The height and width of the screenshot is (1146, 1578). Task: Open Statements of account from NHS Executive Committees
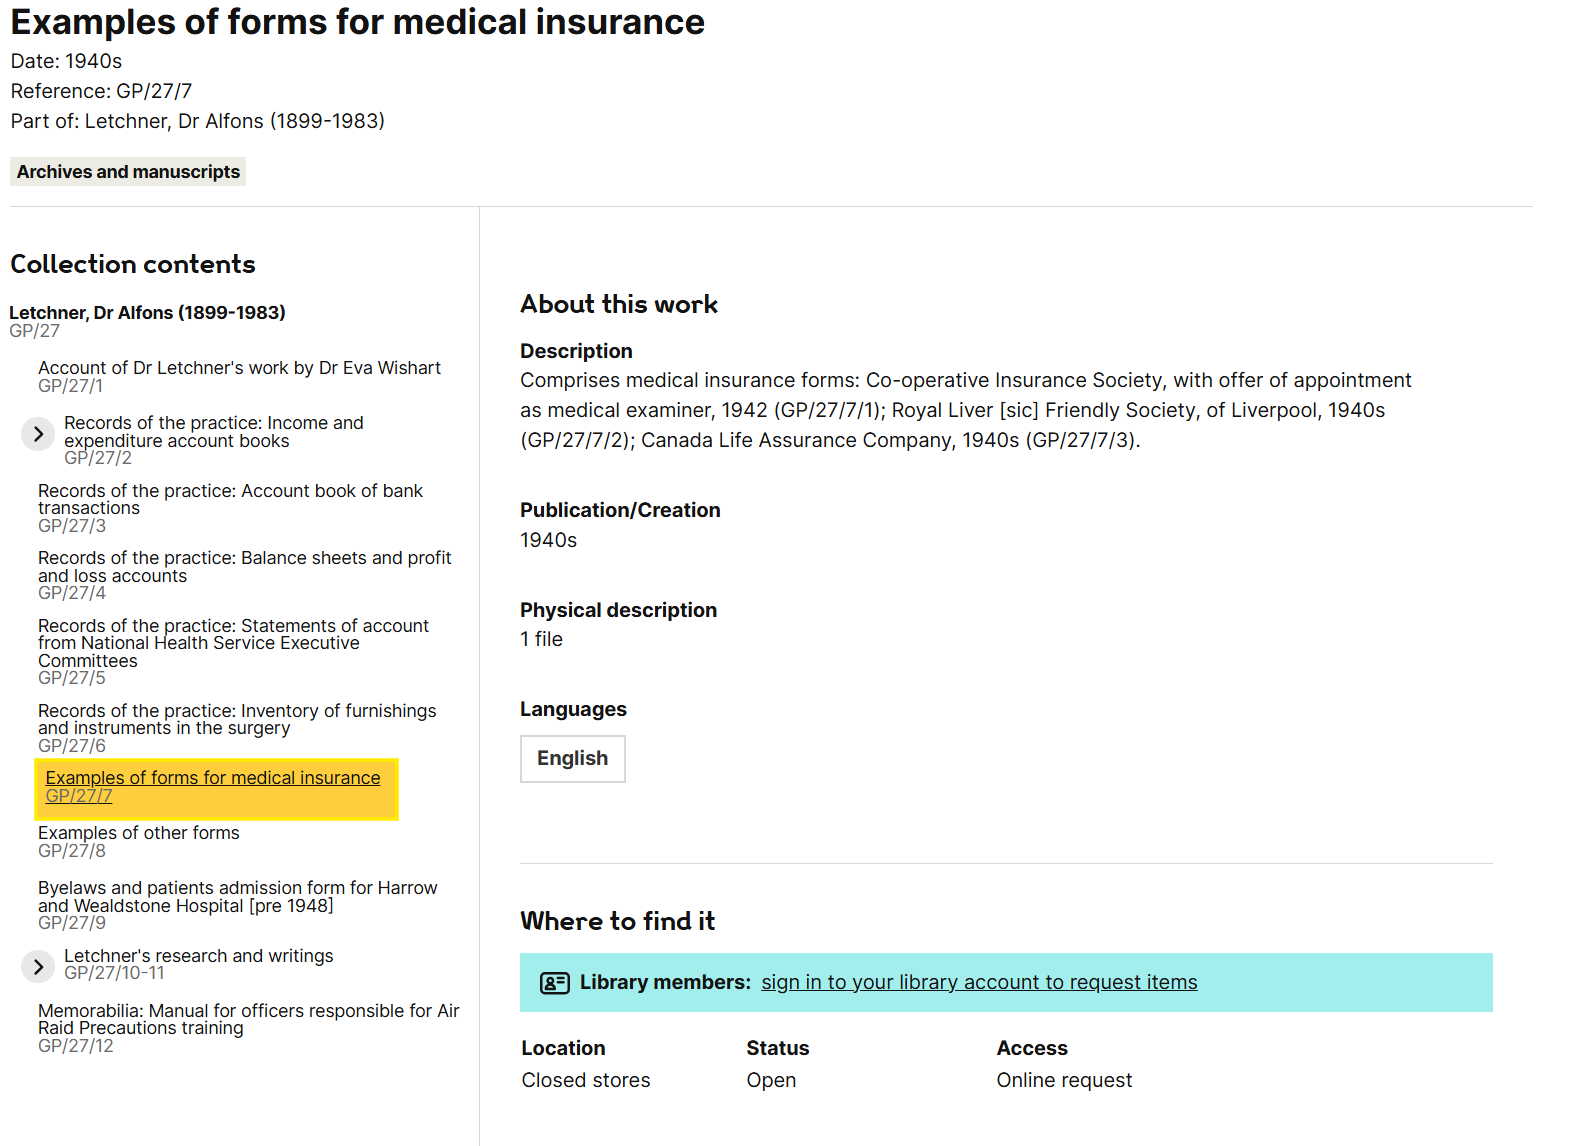[233, 643]
